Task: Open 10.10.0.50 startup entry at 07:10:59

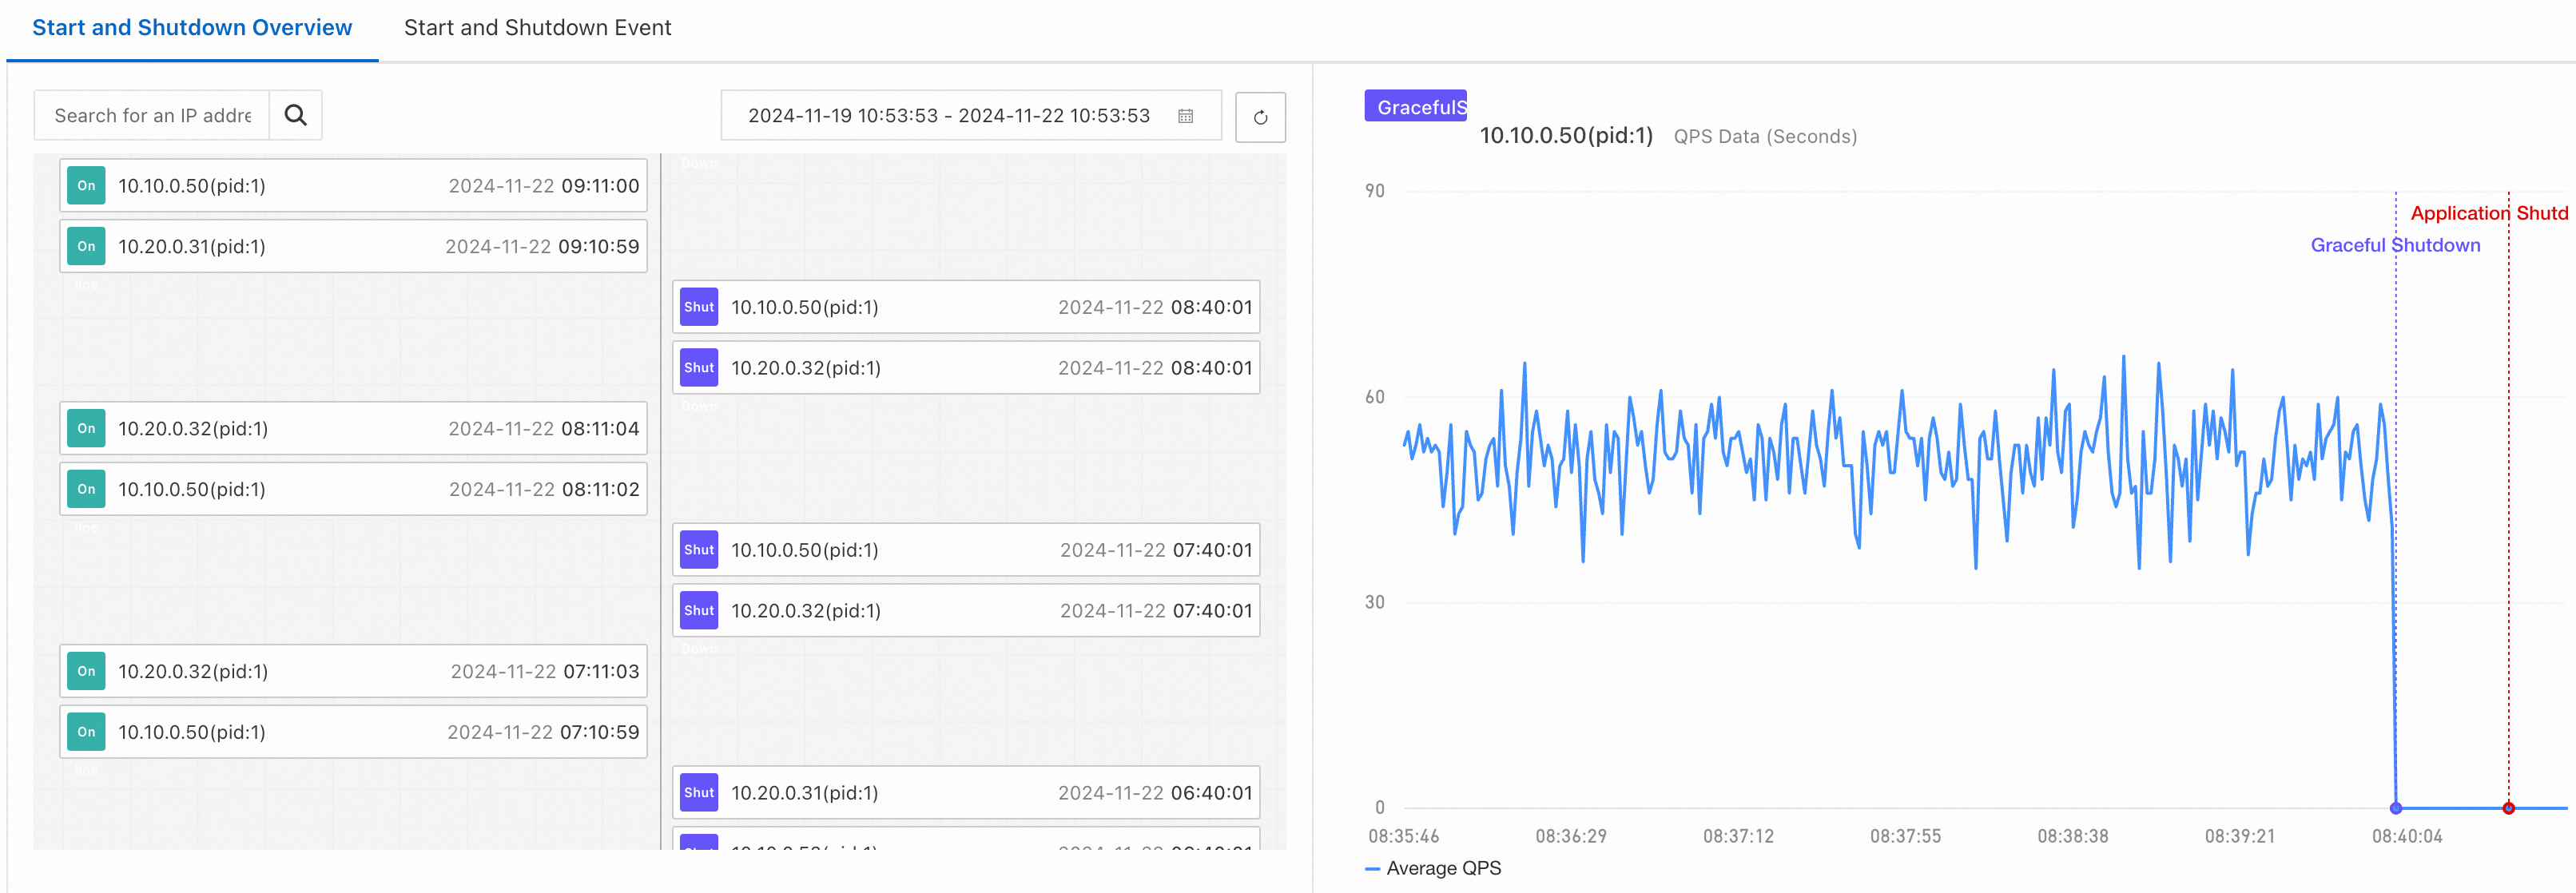Action: pyautogui.click(x=353, y=732)
